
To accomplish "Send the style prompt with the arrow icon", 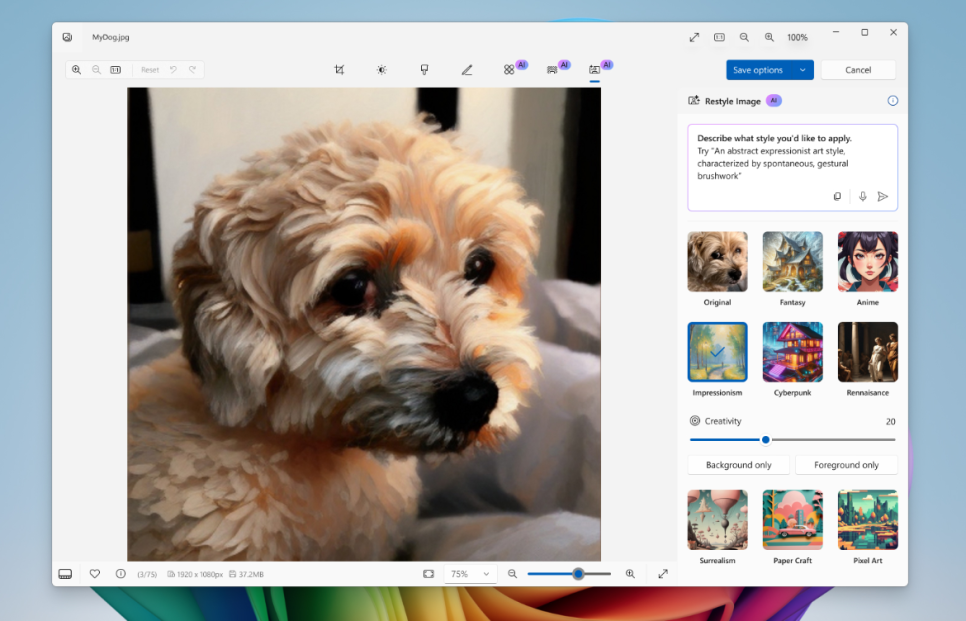I will (x=883, y=196).
